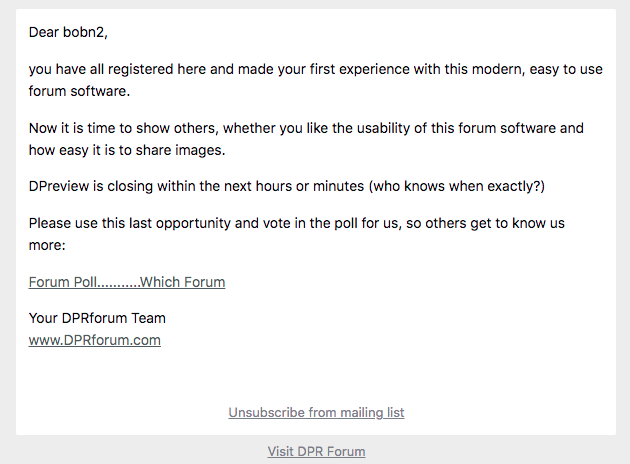Click the 'Dear bobn2,' greeting line

click(68, 32)
